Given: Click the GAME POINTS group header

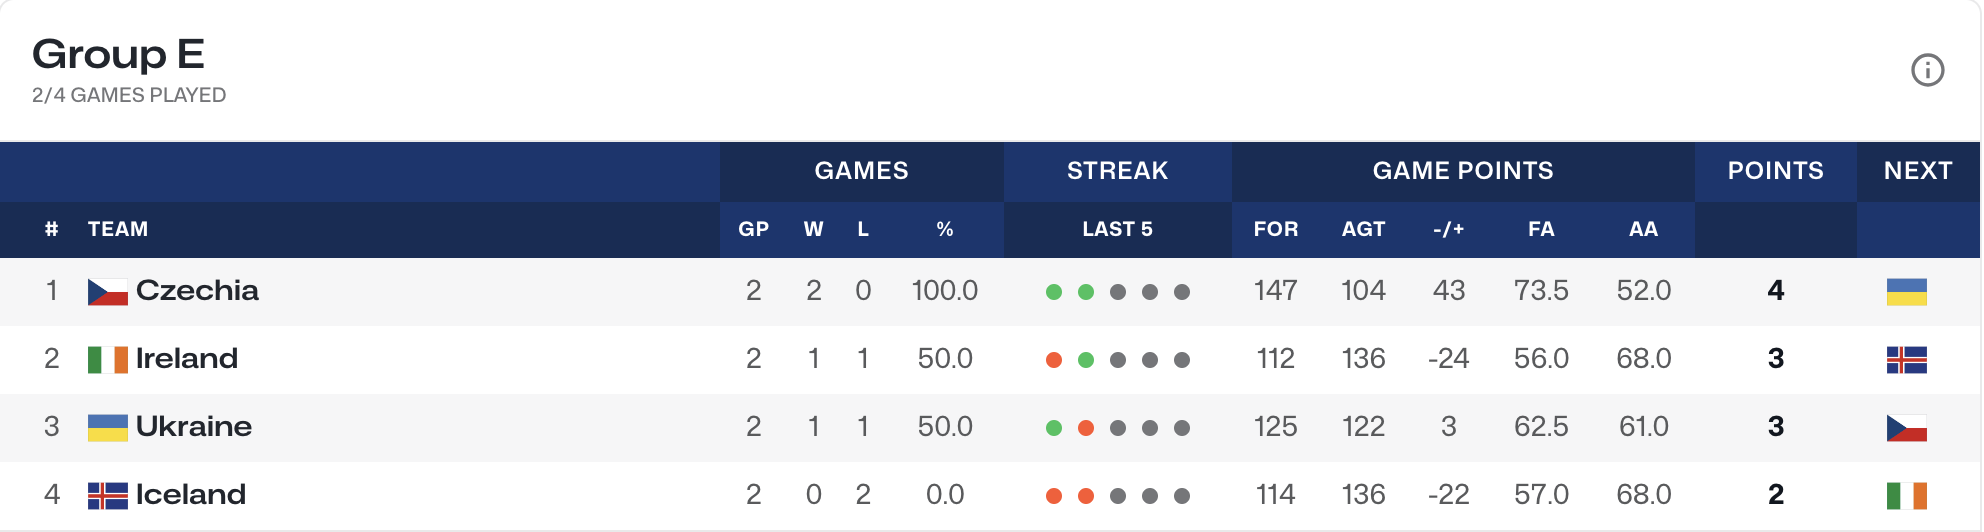Looking at the screenshot, I should (x=1462, y=171).
